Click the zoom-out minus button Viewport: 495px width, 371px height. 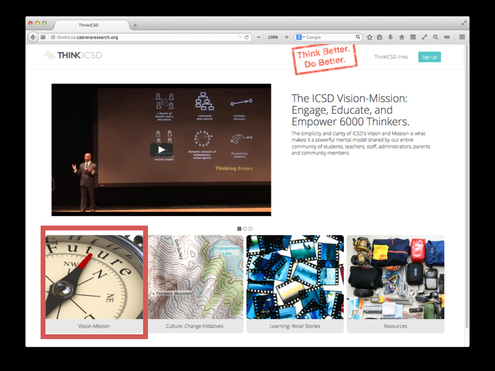(x=259, y=37)
